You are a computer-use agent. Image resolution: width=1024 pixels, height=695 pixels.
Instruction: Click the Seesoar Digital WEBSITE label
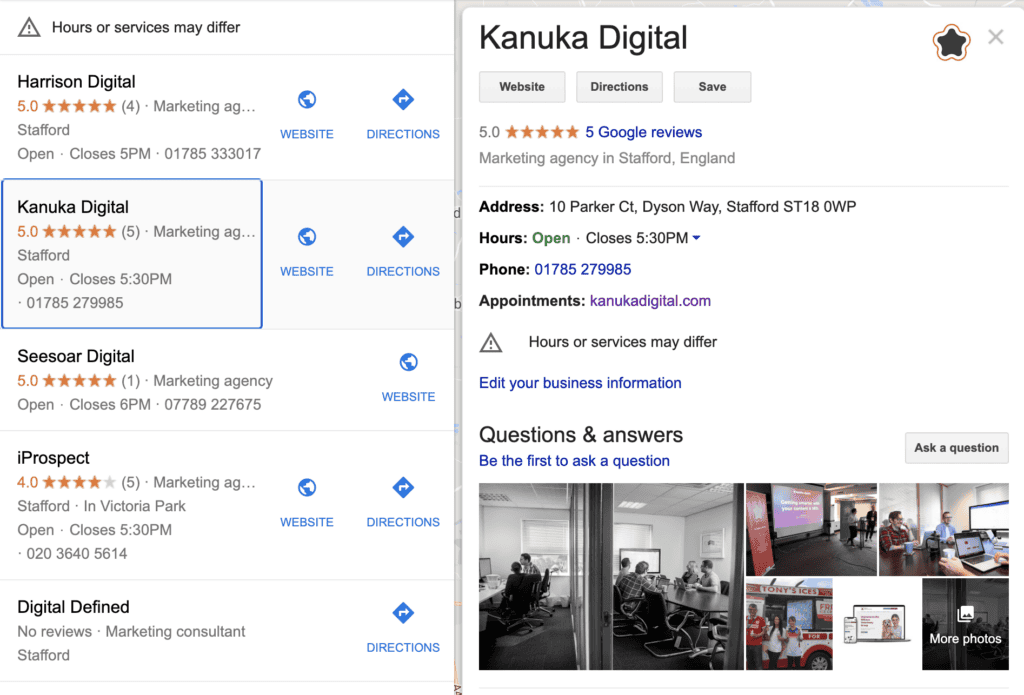point(409,396)
